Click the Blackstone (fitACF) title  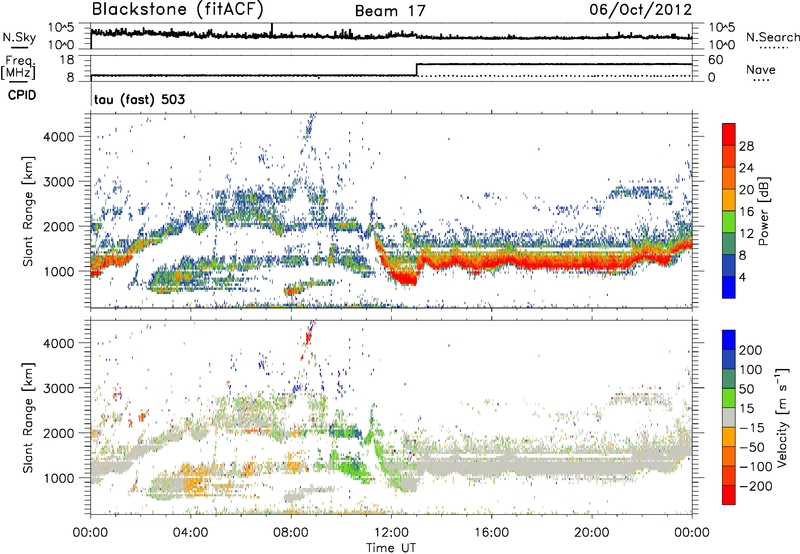(x=178, y=9)
